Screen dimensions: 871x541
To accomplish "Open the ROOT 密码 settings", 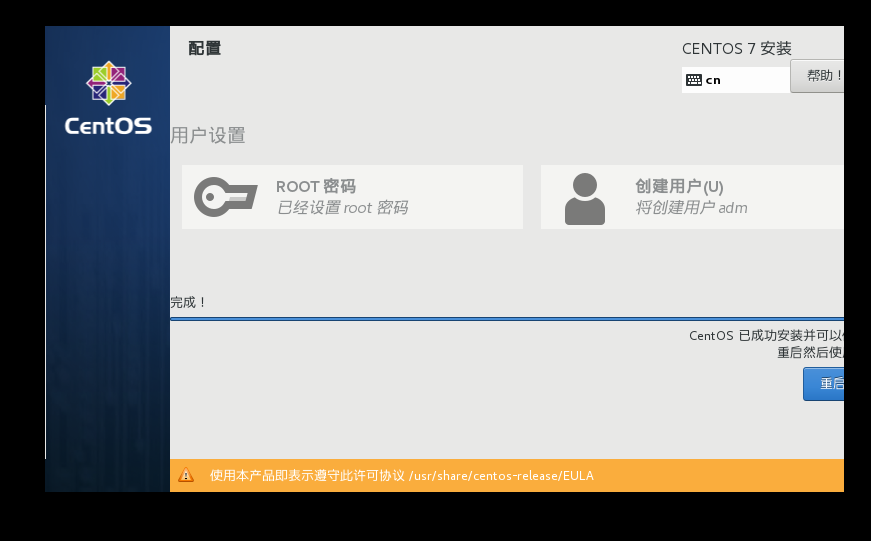I will [352, 197].
